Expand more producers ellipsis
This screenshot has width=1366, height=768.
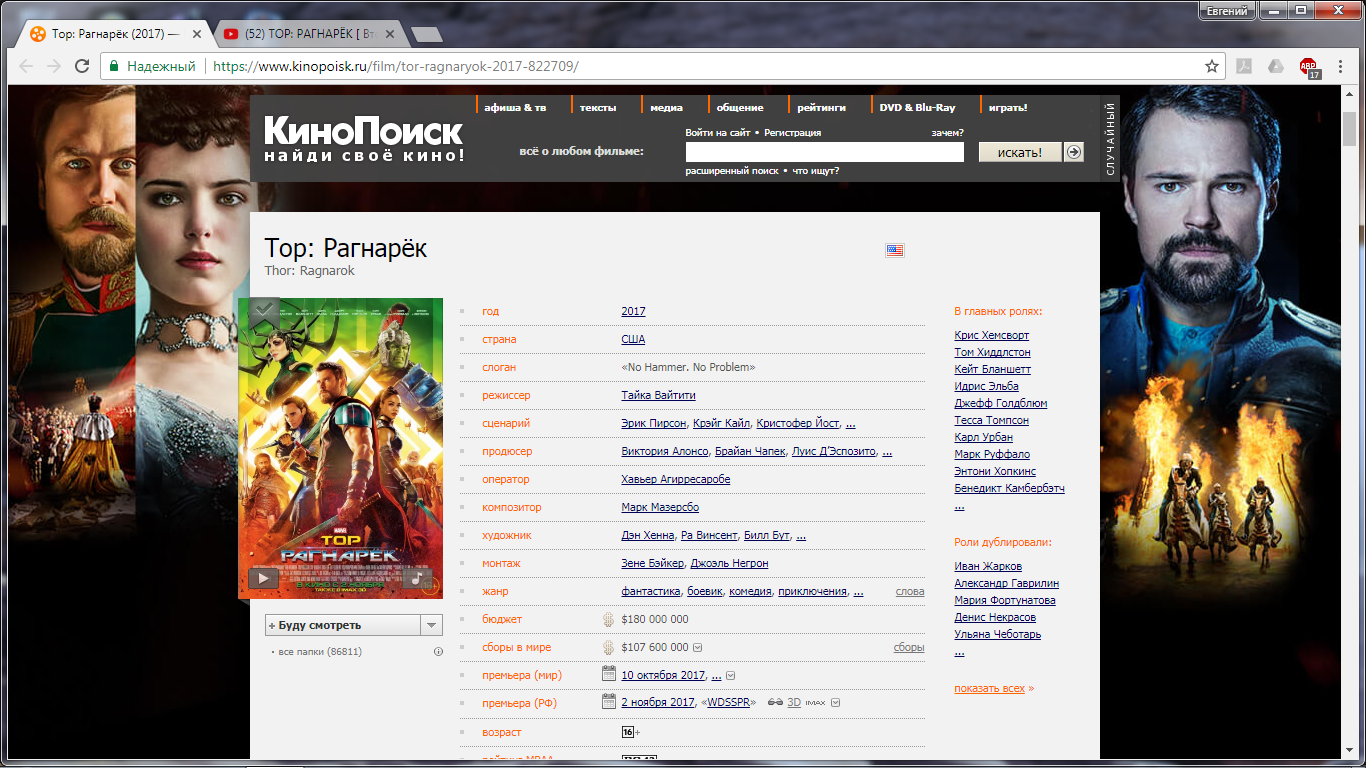click(x=887, y=452)
